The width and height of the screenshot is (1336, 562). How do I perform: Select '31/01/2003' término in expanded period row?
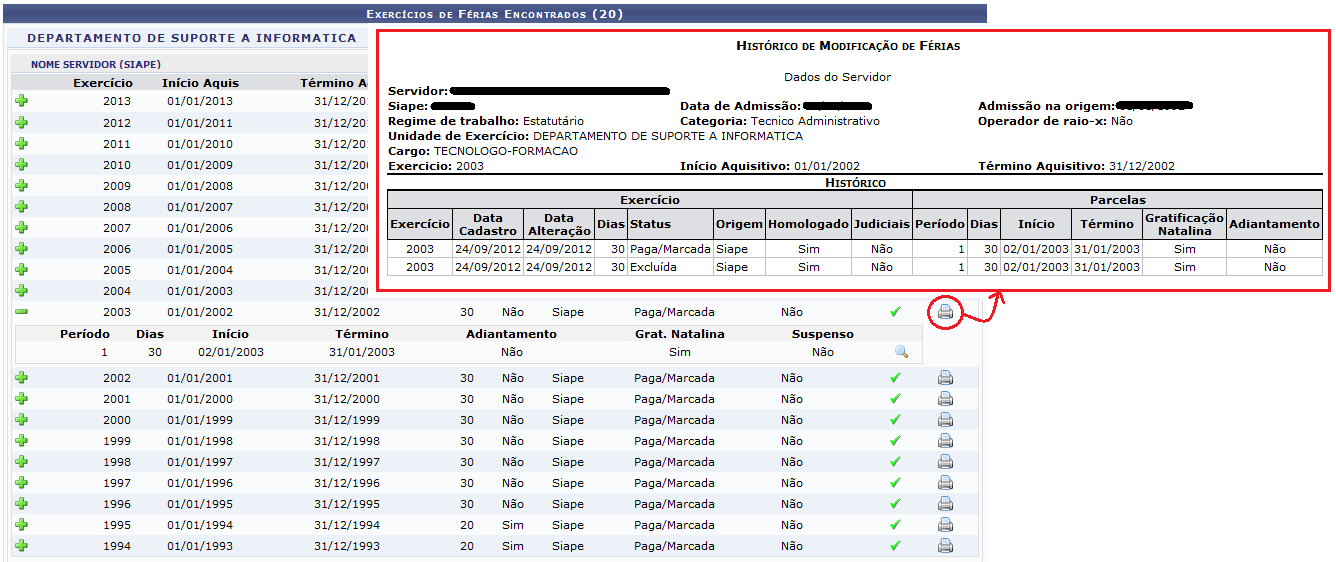362,352
